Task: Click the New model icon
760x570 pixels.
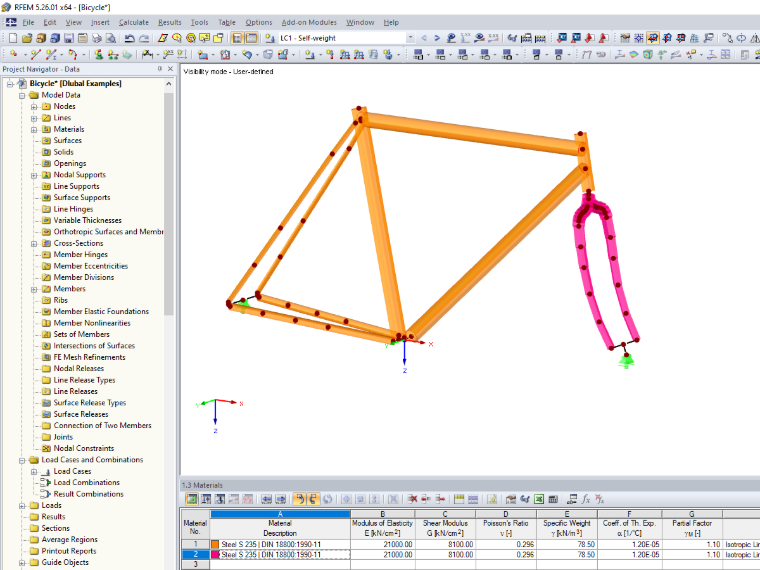Action: [x=13, y=38]
